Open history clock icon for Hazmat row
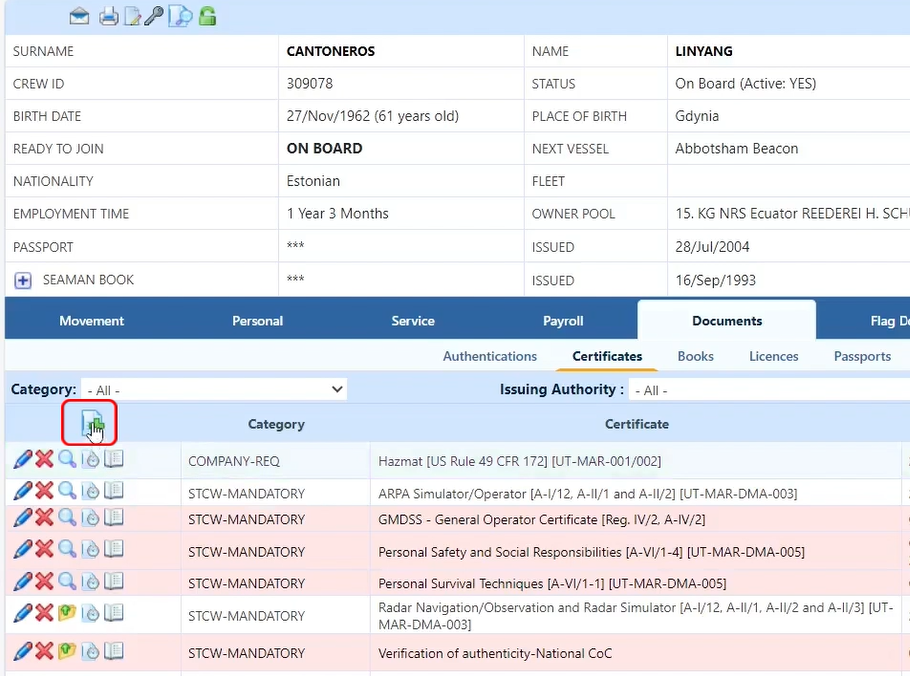 tap(91, 460)
